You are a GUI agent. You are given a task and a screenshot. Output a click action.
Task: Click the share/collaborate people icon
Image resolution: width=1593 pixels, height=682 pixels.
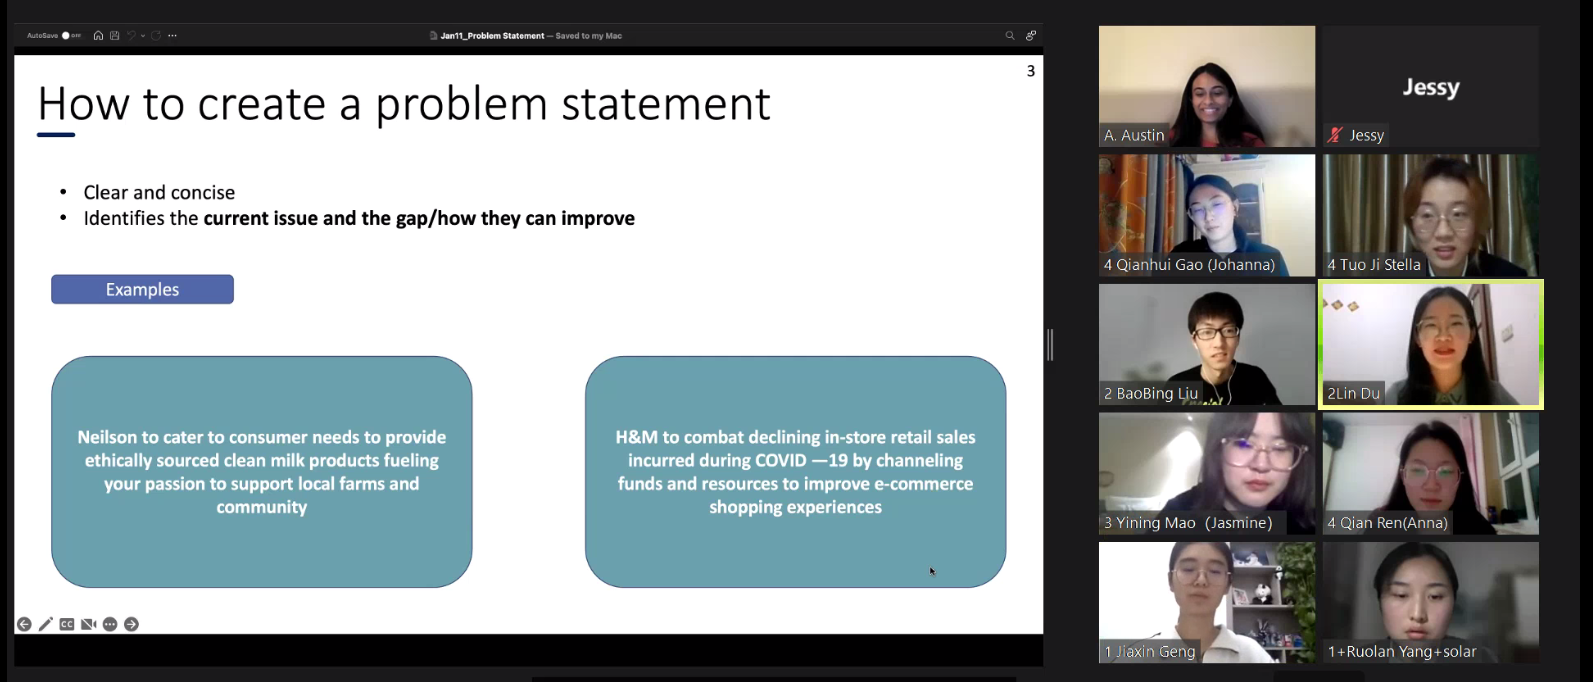[x=1030, y=36]
